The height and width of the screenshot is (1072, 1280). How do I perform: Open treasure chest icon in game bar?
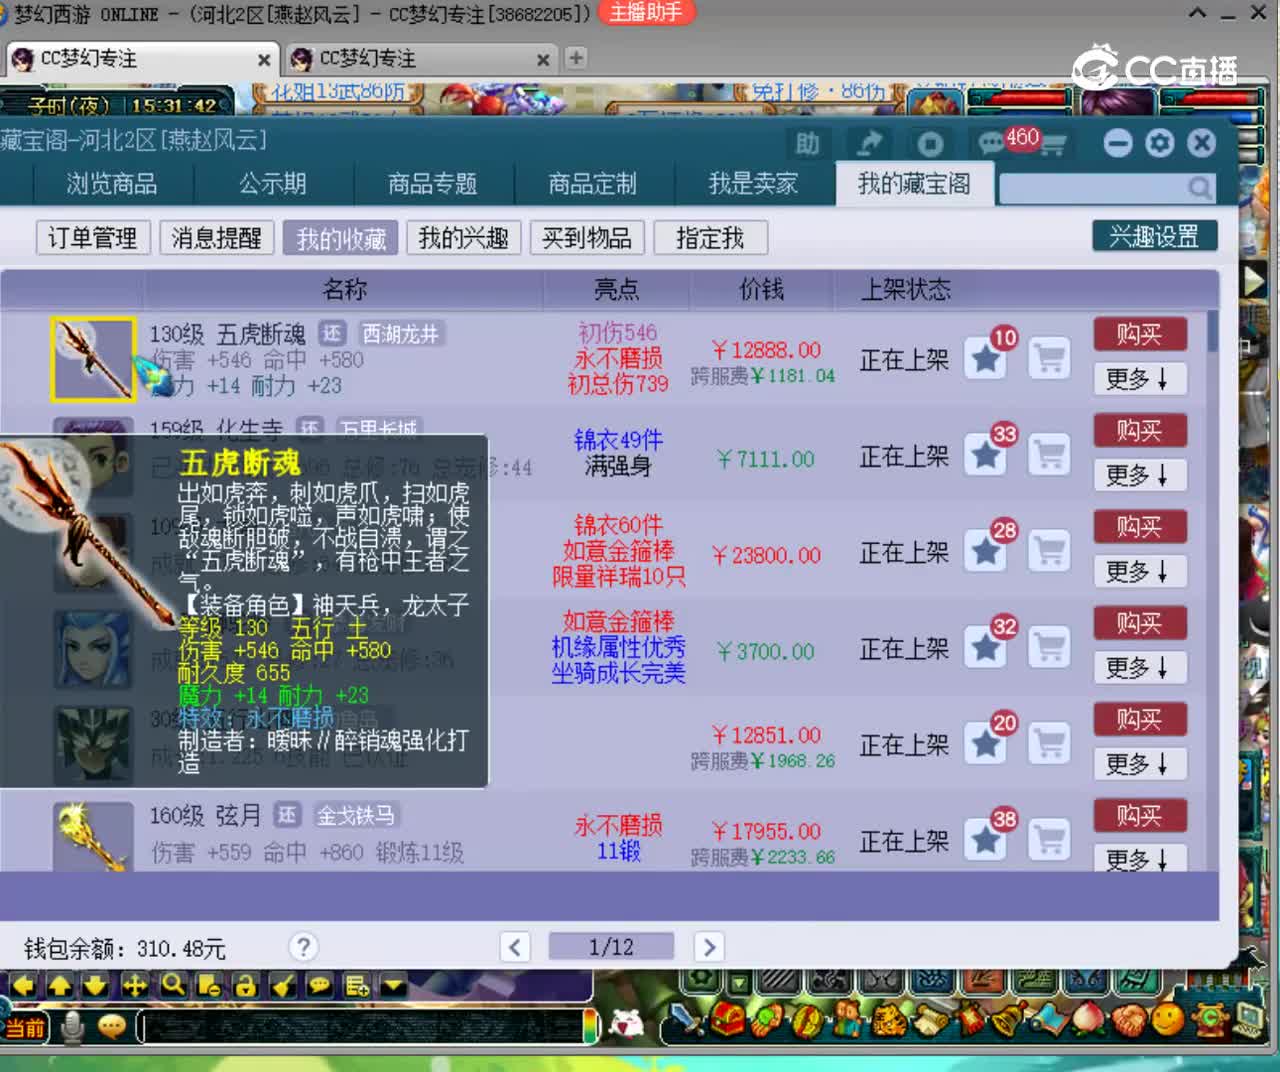(728, 1021)
